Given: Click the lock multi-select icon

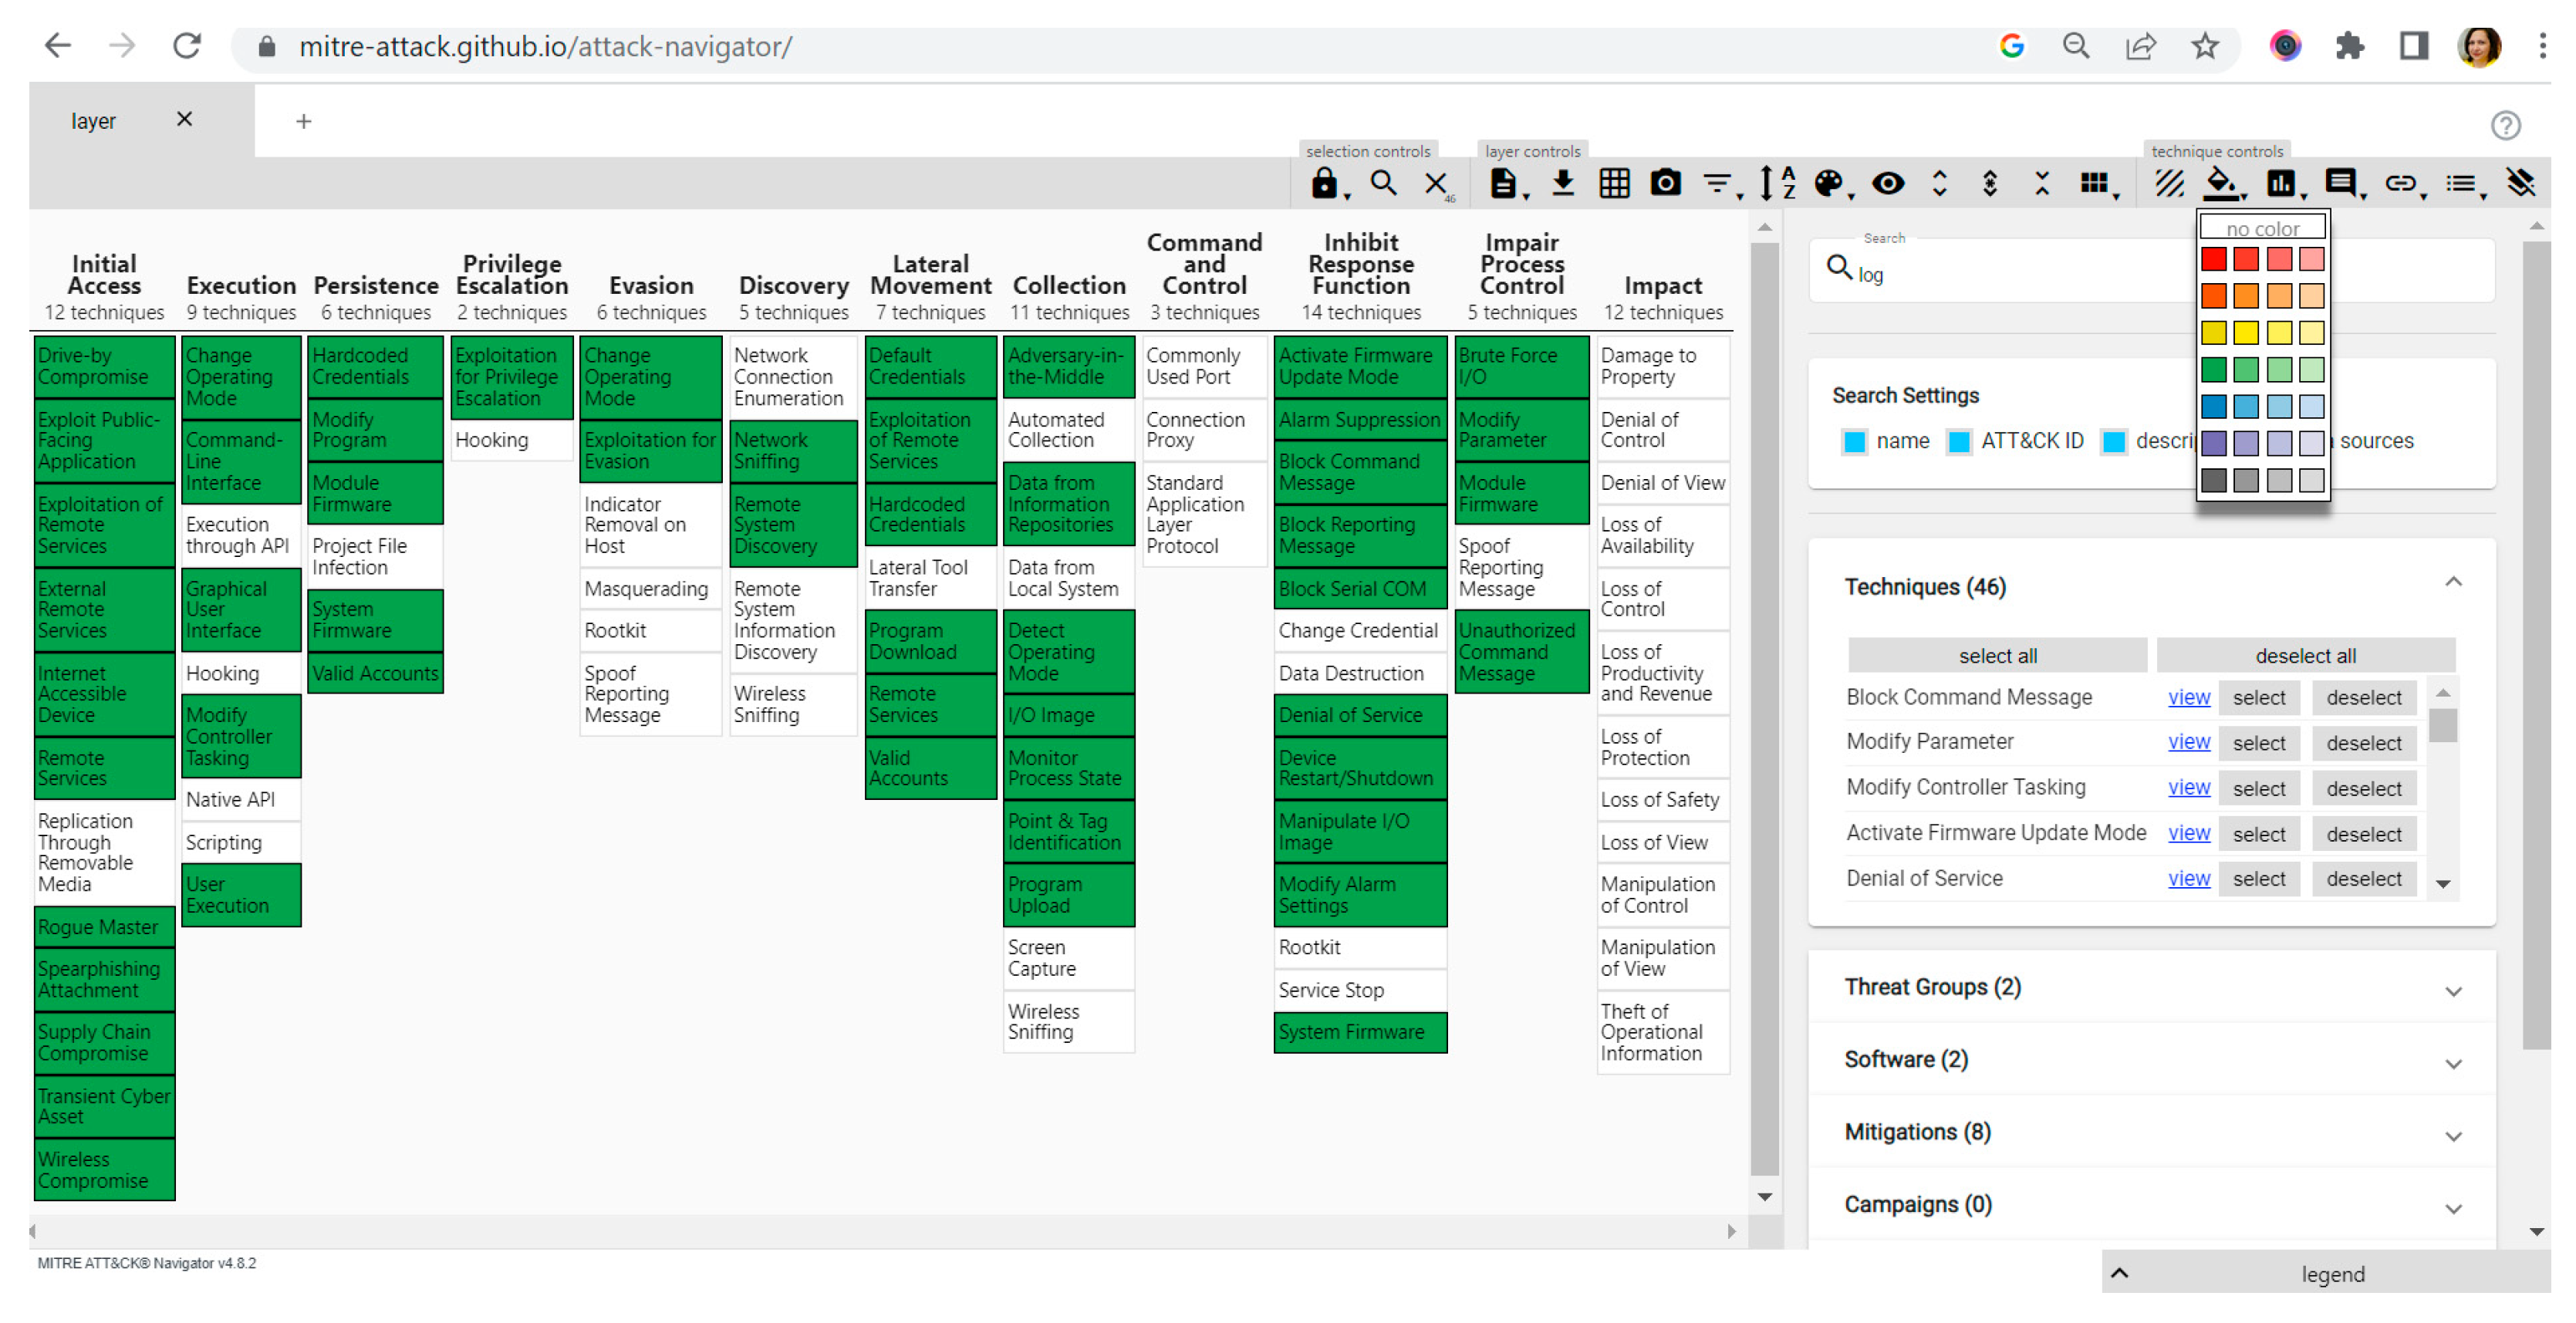Looking at the screenshot, I should (x=1324, y=184).
